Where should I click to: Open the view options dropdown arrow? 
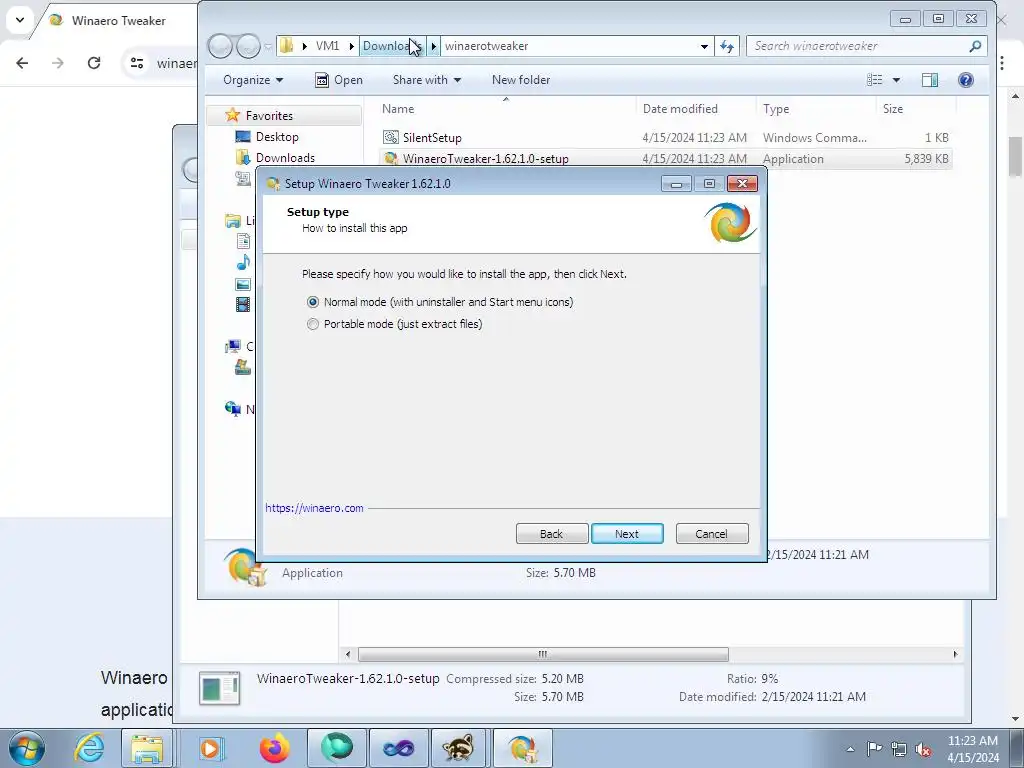tap(896, 80)
